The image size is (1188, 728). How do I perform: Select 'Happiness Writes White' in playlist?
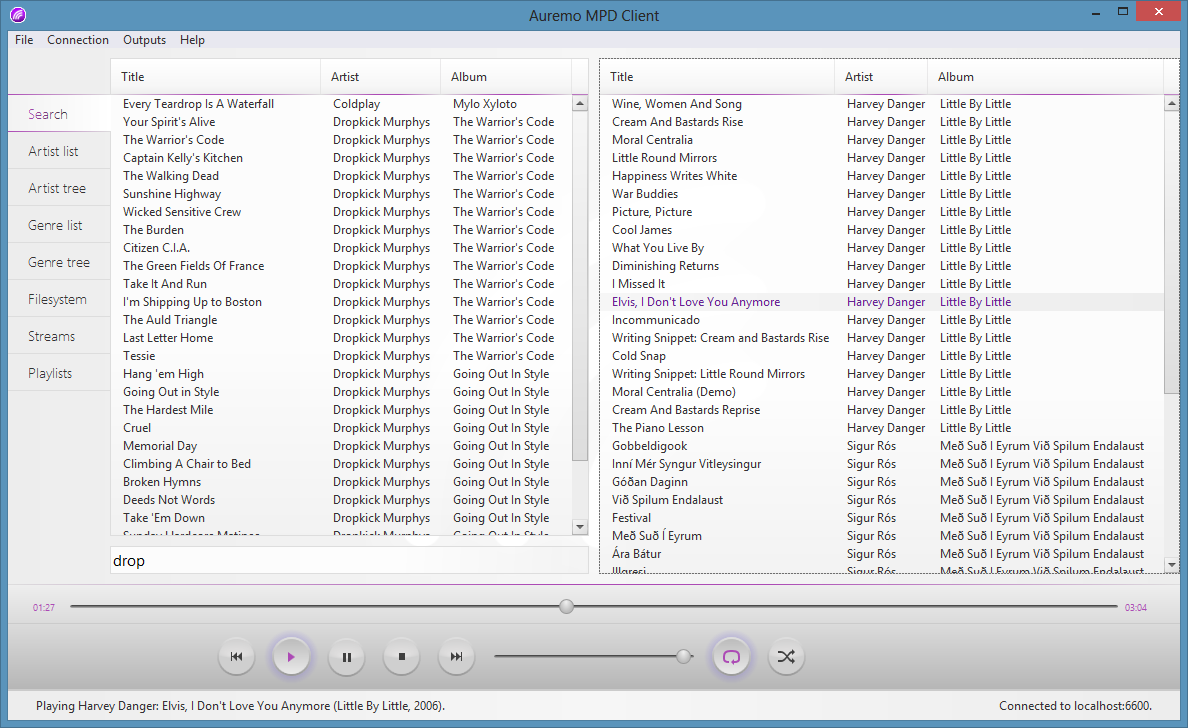click(883, 176)
